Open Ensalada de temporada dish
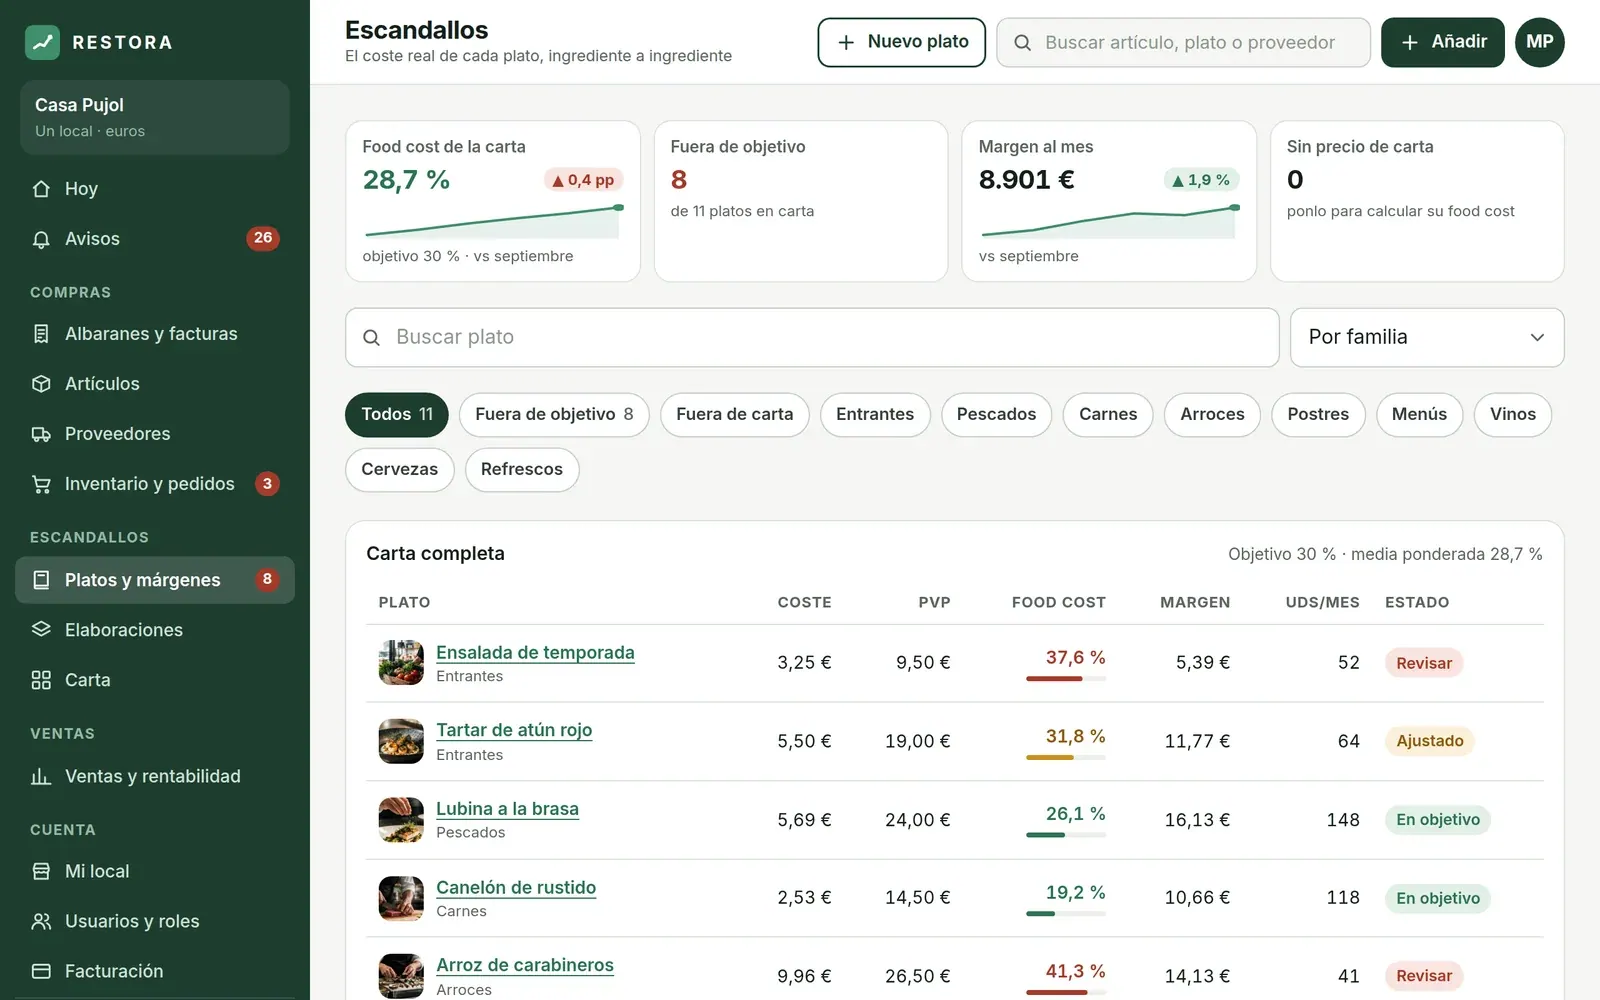1600x1000 pixels. pyautogui.click(x=535, y=653)
